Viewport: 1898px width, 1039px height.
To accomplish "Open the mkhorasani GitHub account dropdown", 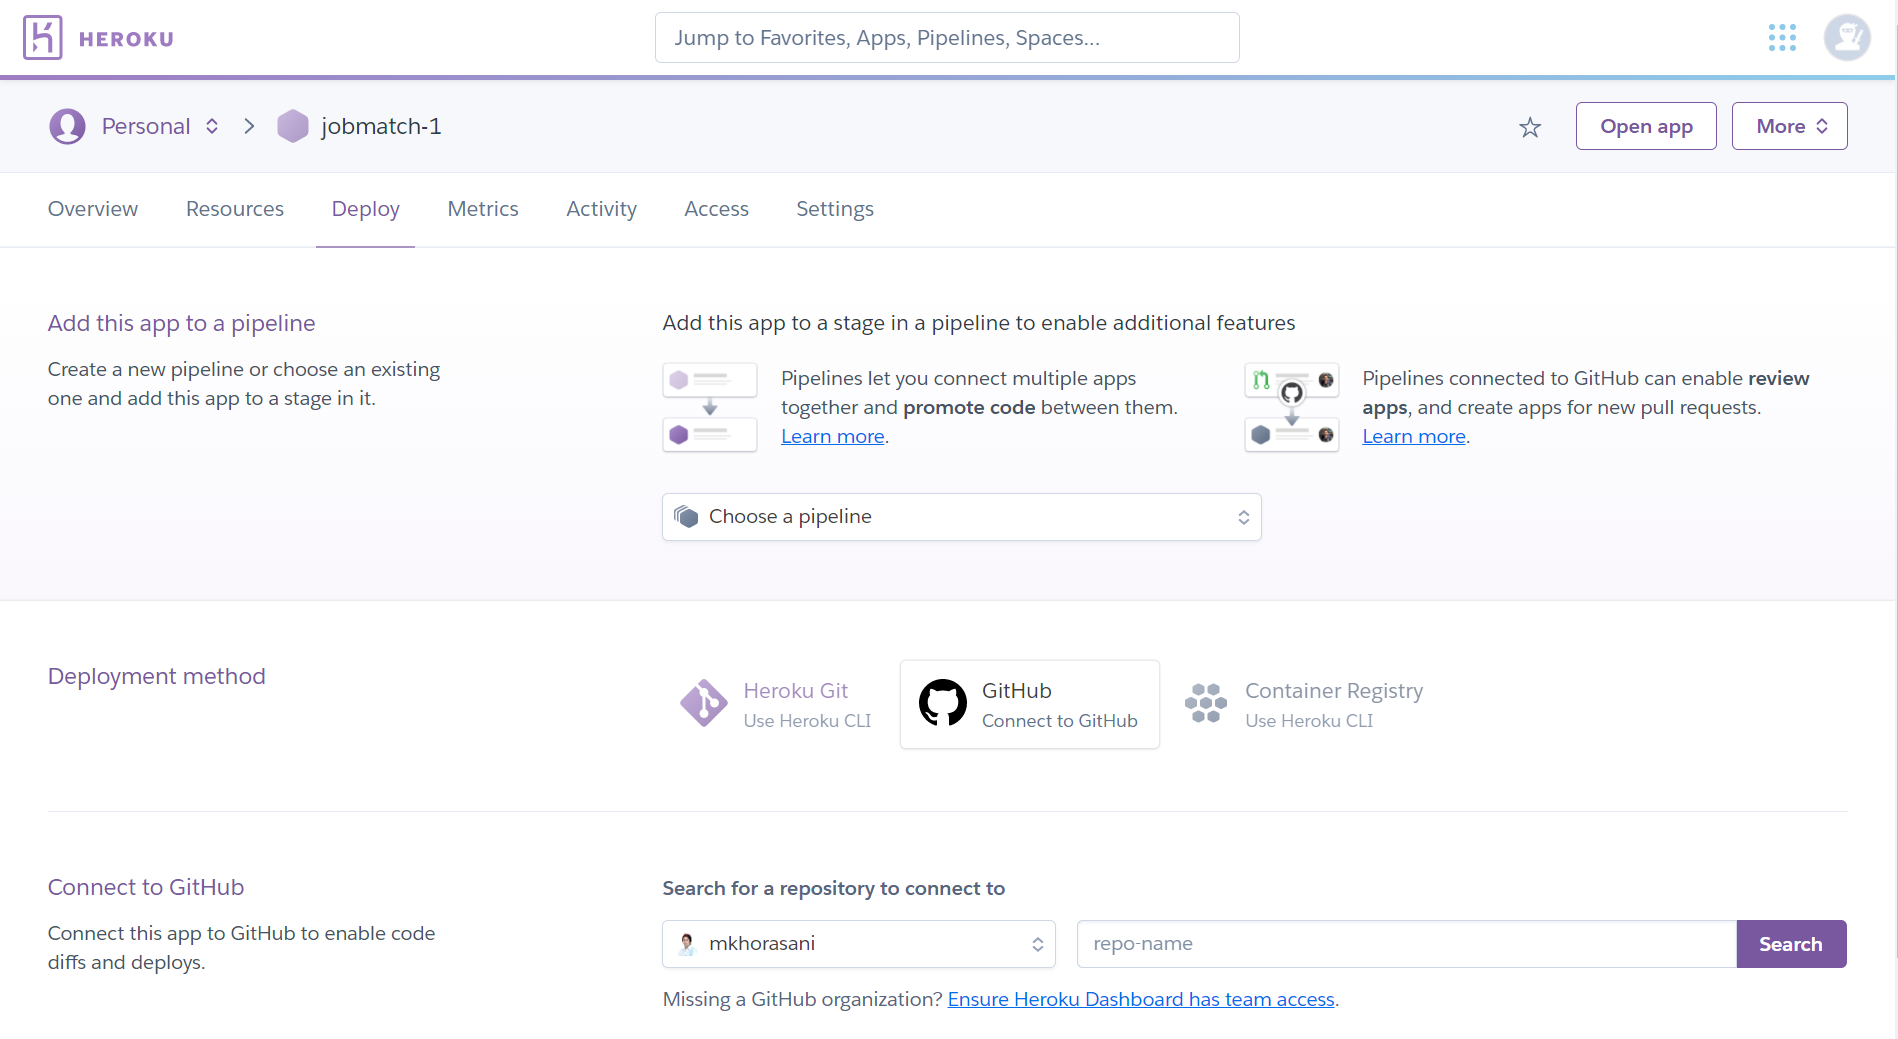I will [858, 944].
